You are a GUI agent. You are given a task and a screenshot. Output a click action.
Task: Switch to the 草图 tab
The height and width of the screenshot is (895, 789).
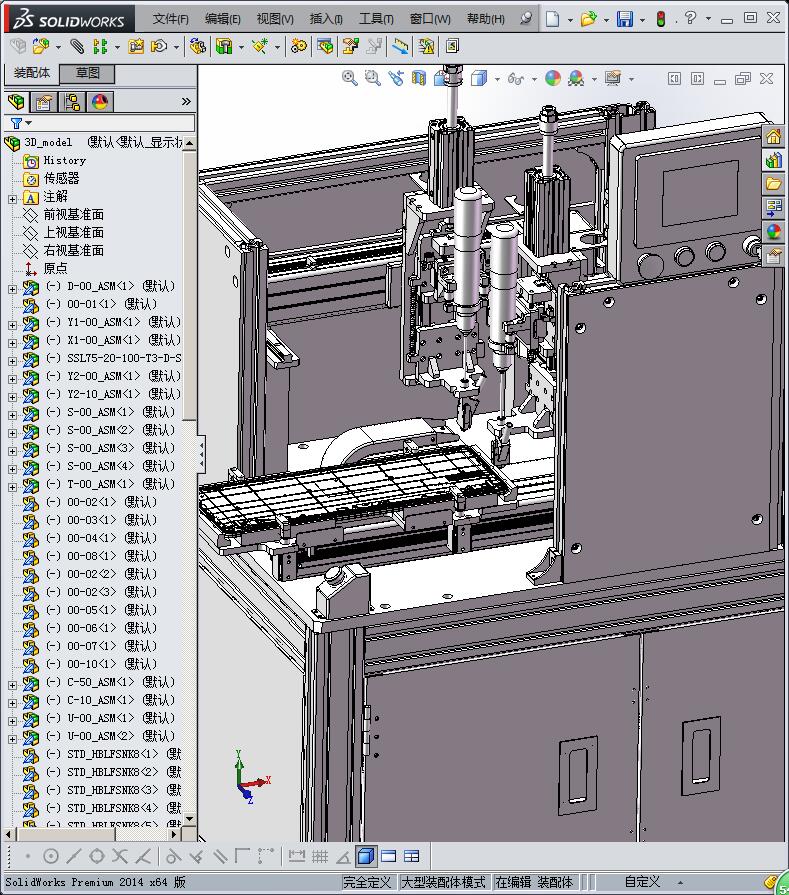[87, 73]
